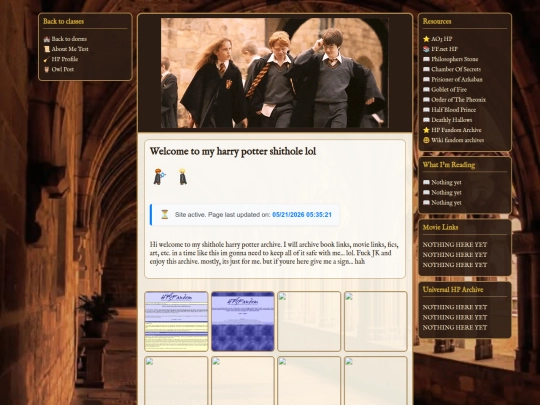
Task: Open the About Me Test link
Action: (x=70, y=49)
